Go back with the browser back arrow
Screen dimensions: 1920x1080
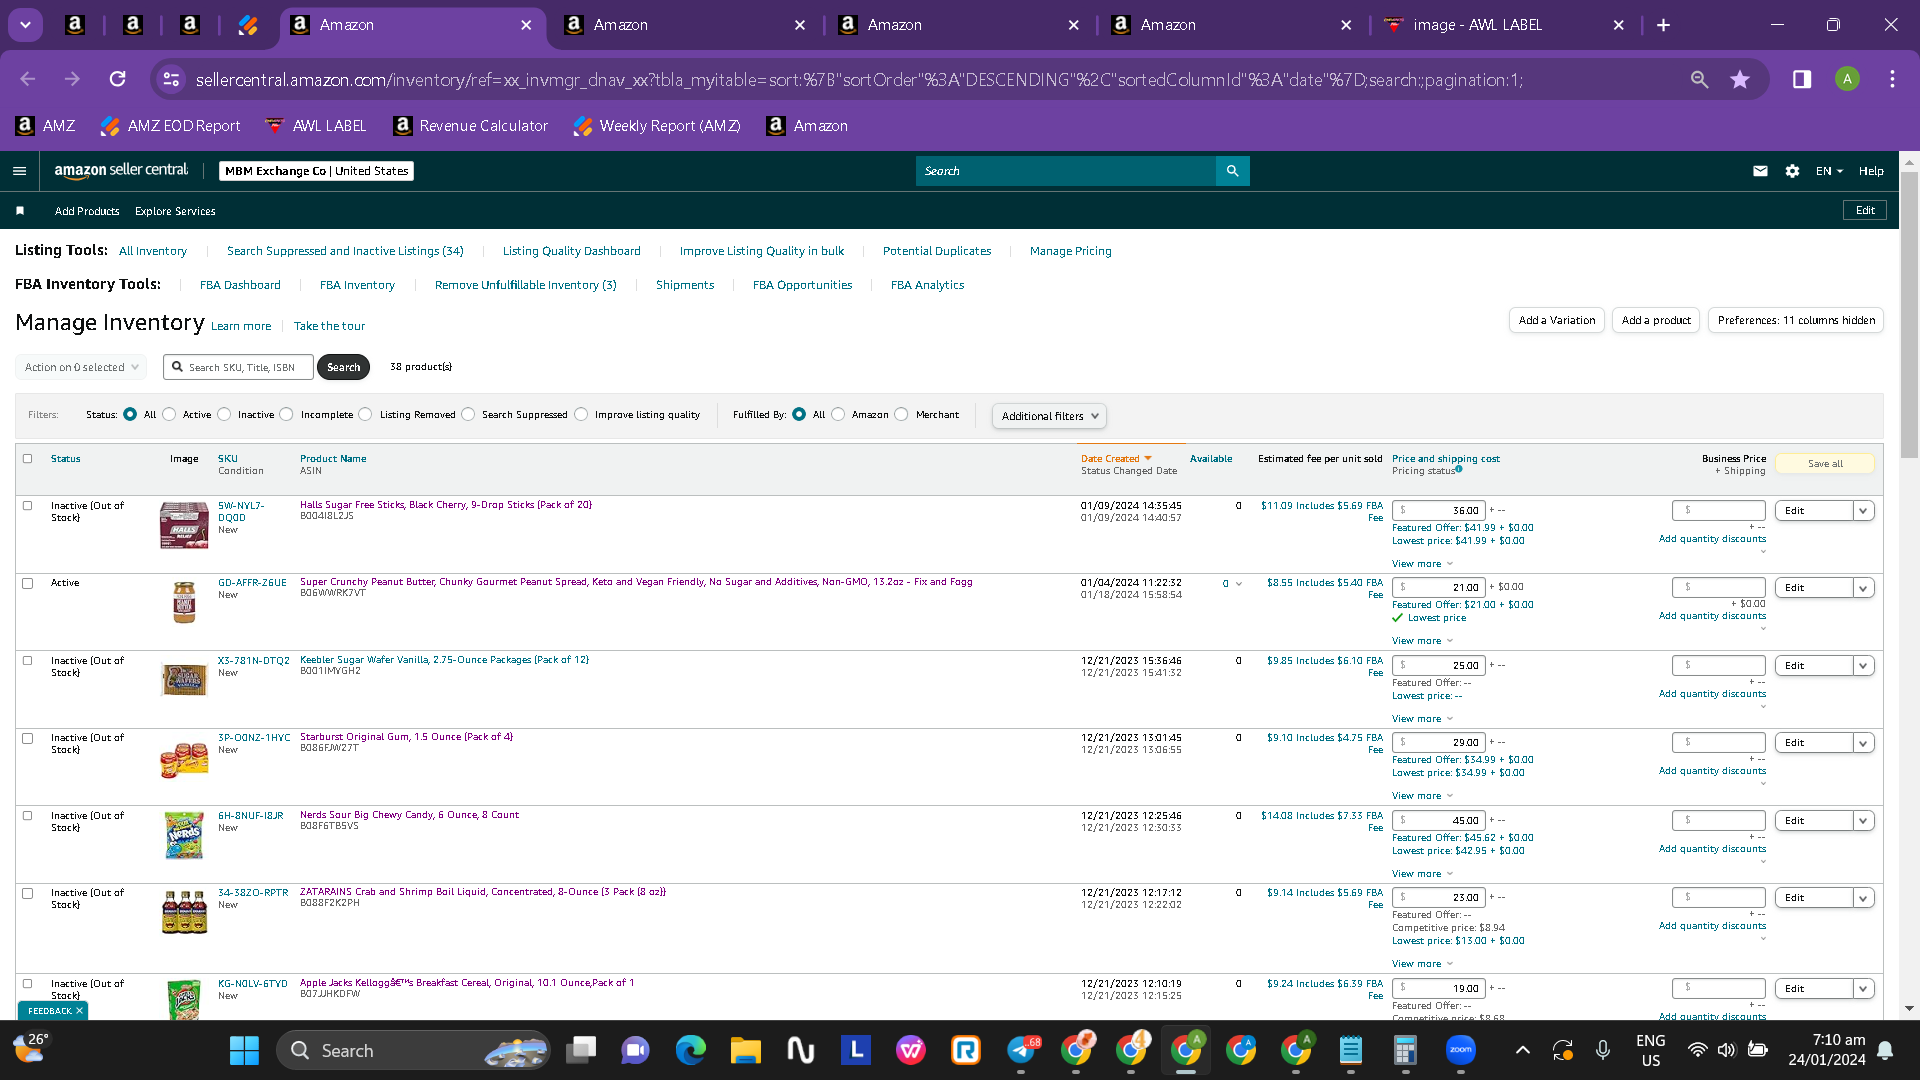click(28, 79)
